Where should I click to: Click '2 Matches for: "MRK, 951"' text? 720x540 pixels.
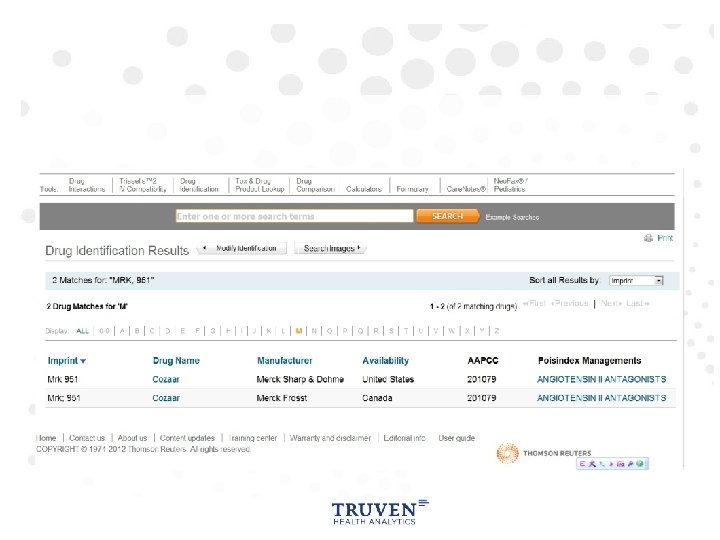click(x=103, y=280)
